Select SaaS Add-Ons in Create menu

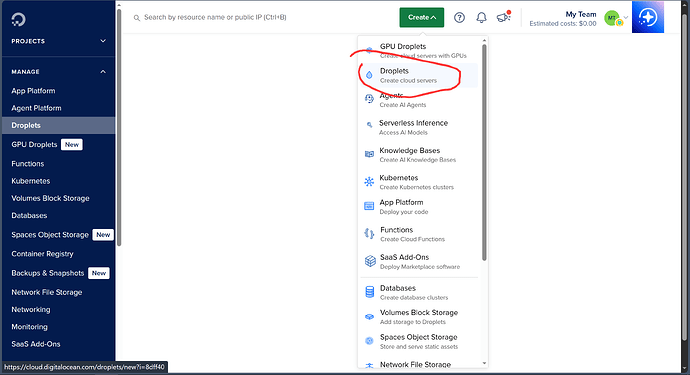coord(419,261)
